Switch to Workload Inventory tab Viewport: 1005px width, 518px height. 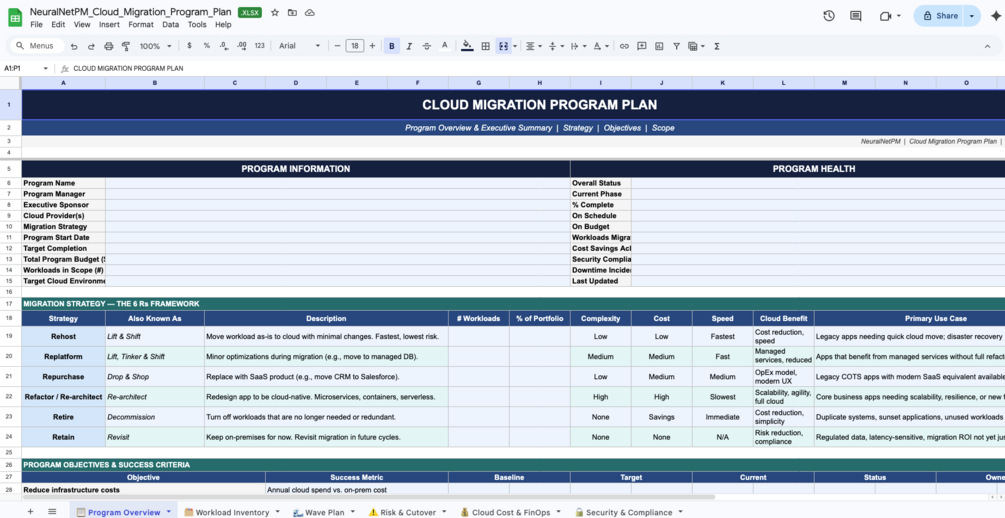point(232,512)
